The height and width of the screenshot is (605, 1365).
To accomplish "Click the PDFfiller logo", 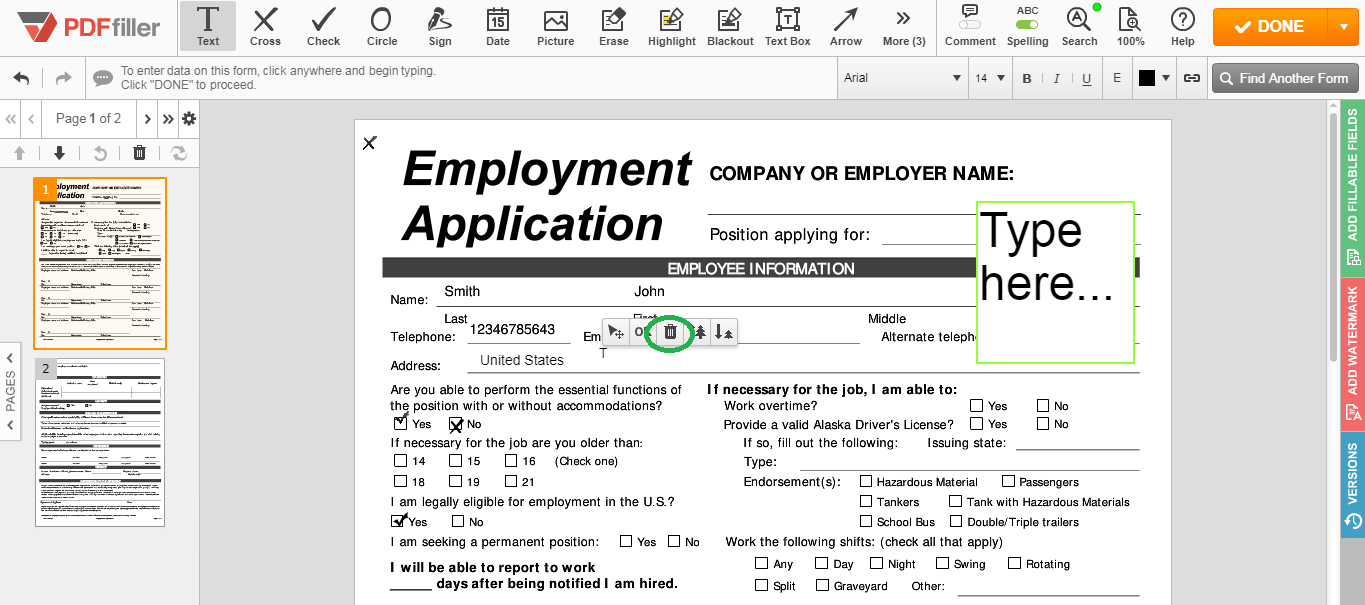I will tap(89, 27).
